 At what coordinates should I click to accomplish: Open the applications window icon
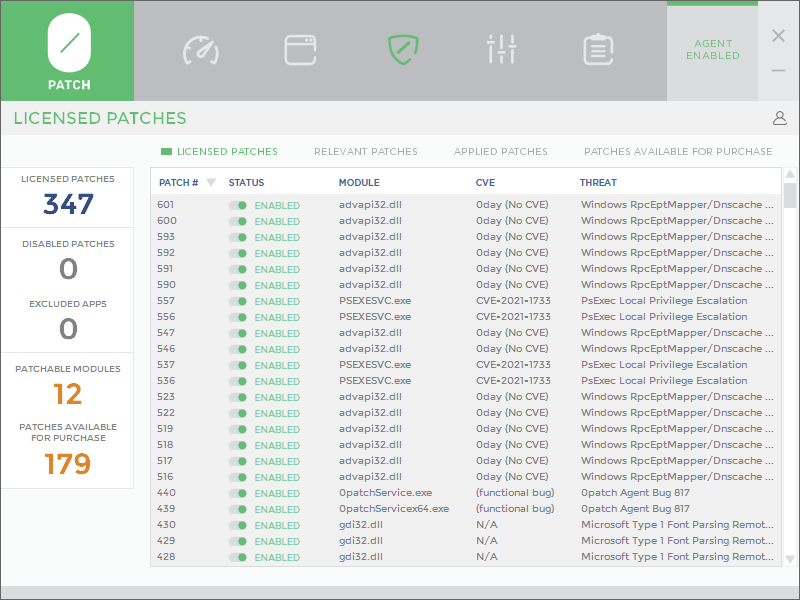[x=300, y=50]
